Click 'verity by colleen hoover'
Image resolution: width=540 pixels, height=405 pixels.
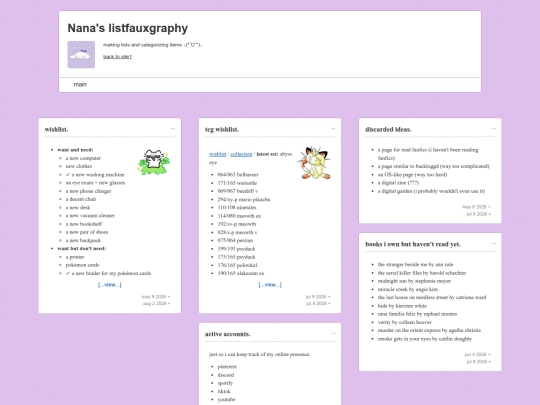click(x=405, y=322)
